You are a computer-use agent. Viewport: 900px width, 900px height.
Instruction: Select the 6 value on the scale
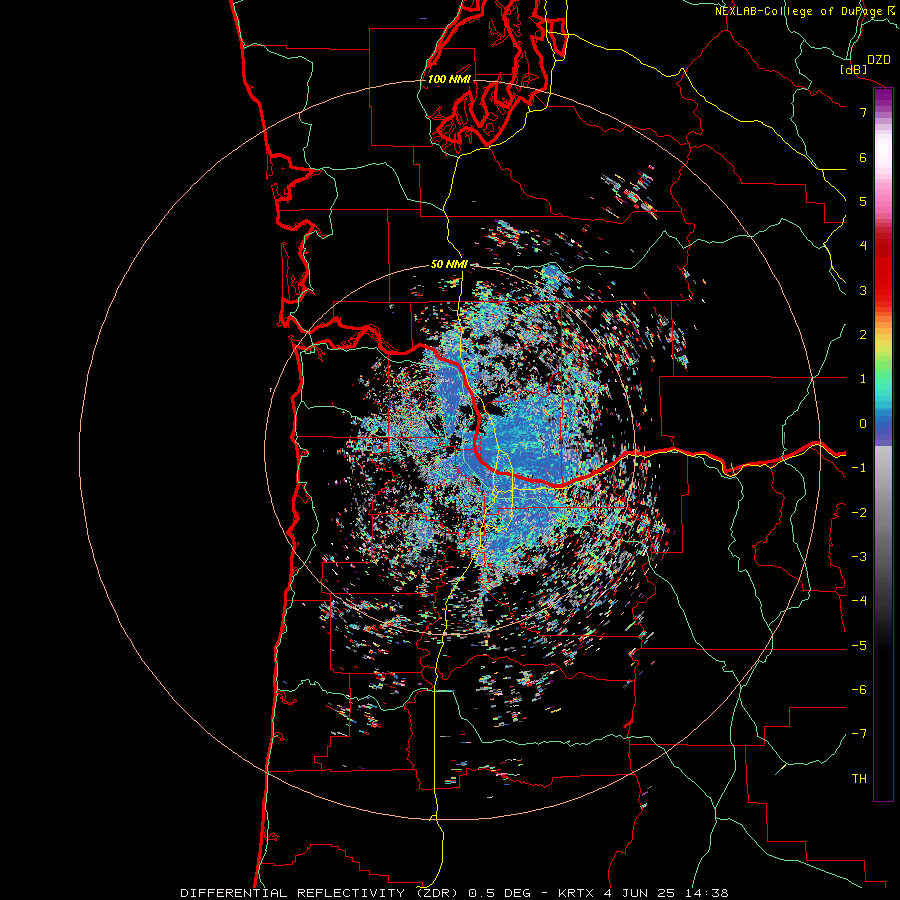[x=863, y=157]
